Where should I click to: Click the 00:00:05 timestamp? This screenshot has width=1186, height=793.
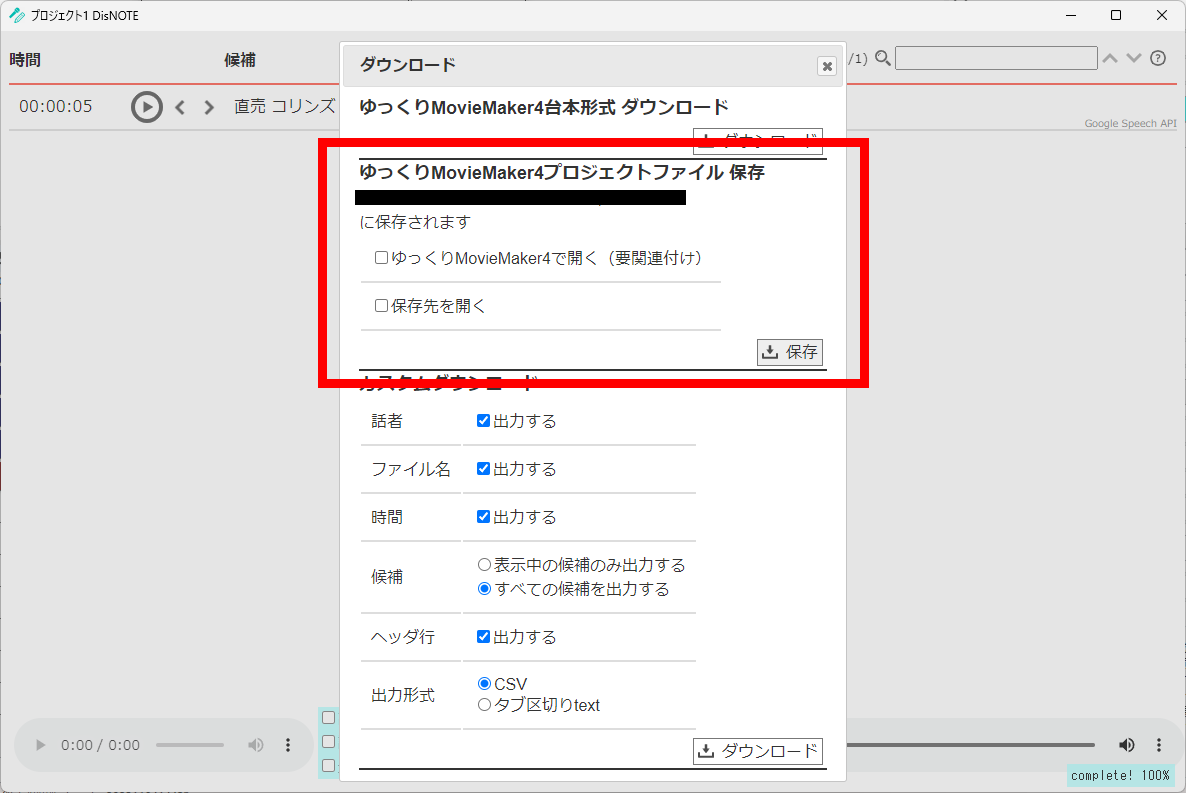(56, 107)
